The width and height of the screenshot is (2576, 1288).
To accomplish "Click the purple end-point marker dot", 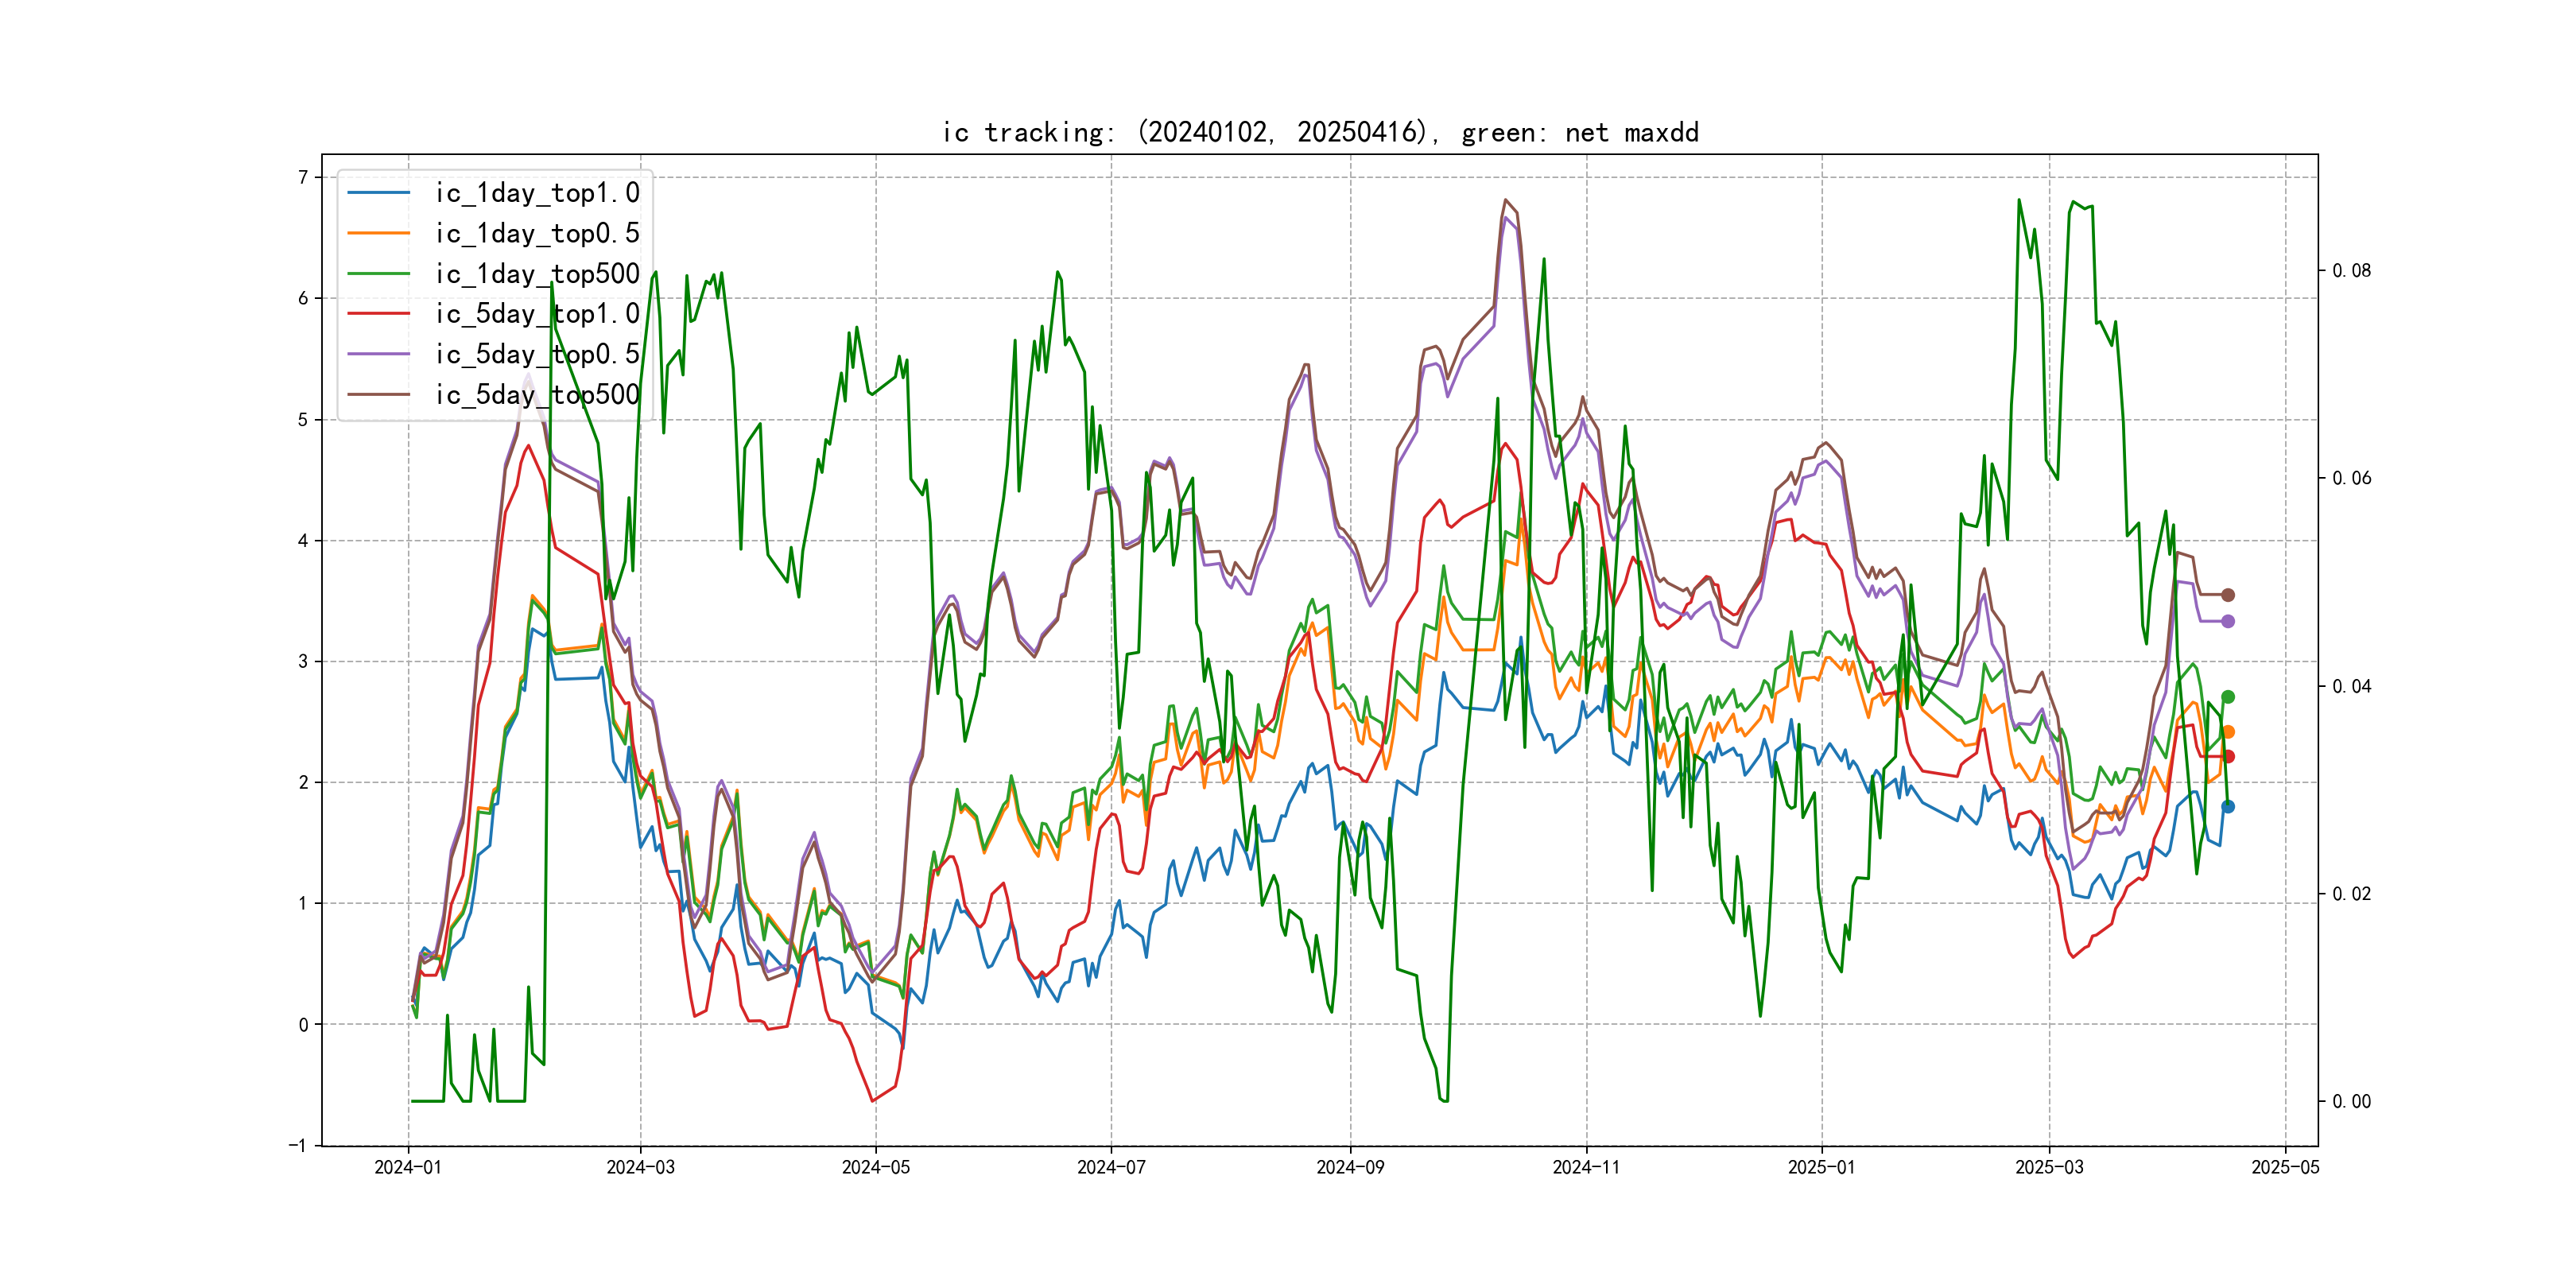I will [x=2228, y=621].
